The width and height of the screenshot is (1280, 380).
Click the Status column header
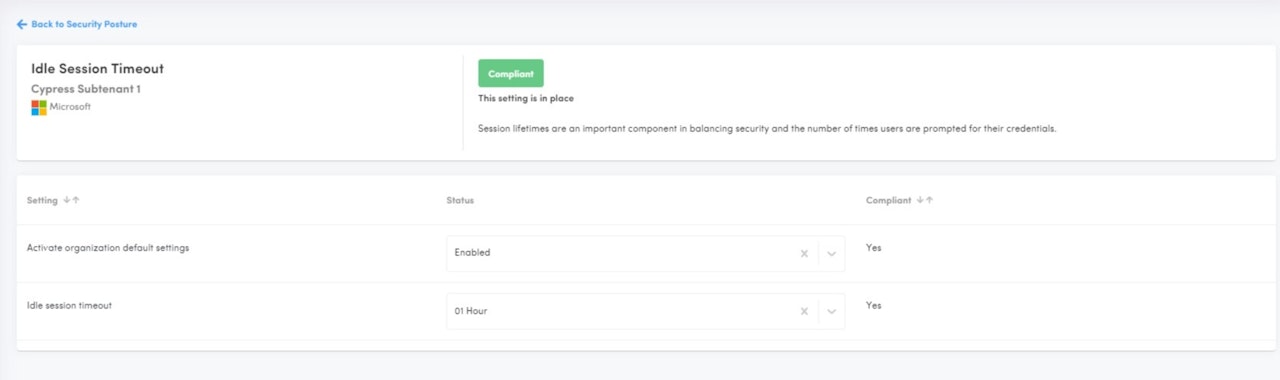point(460,200)
